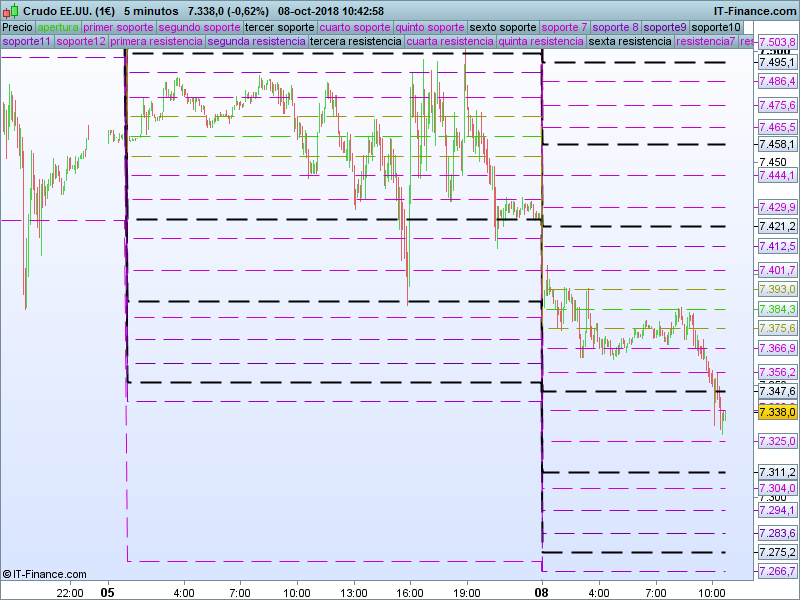Click the 7.401,7 price axis label

point(777,270)
